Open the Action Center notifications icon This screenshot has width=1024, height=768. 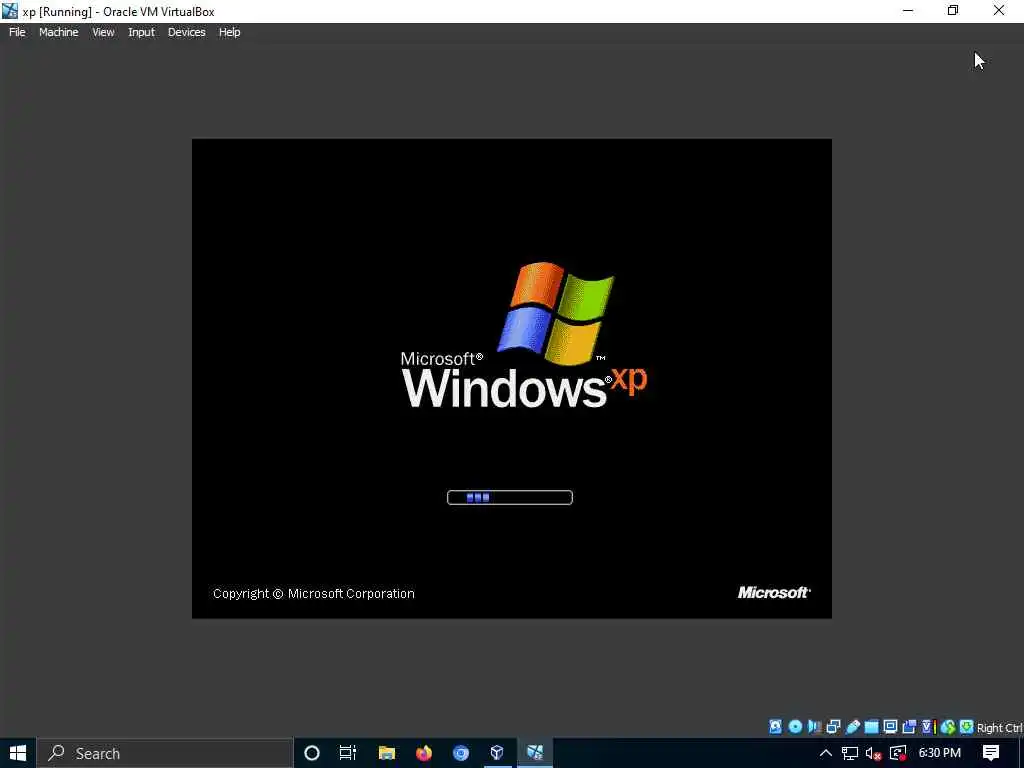pyautogui.click(x=991, y=753)
